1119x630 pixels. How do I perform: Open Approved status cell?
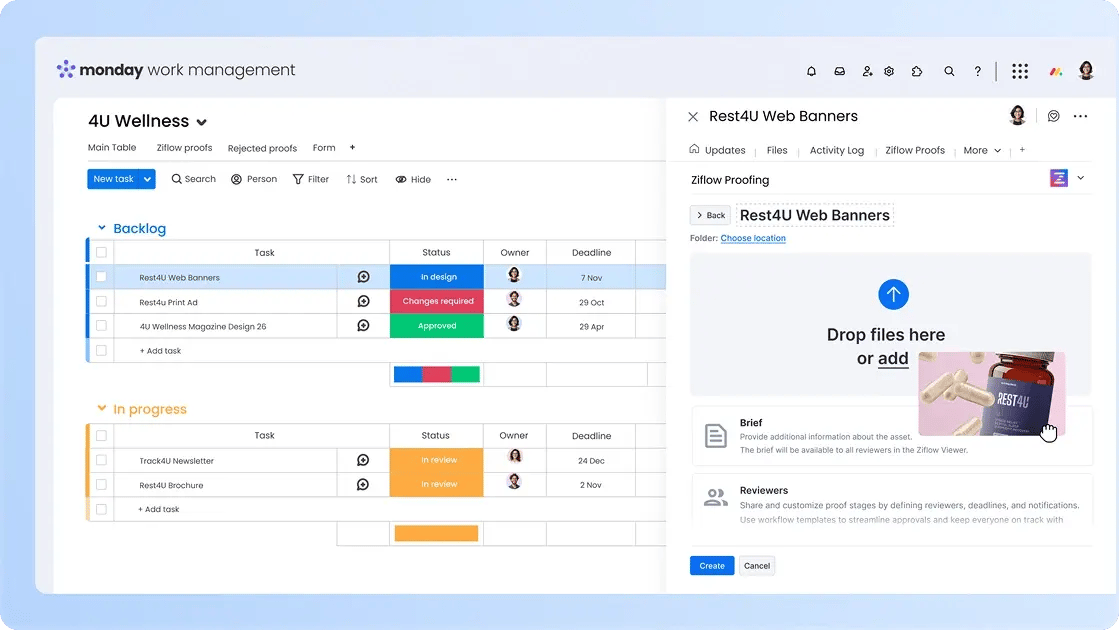tap(437, 325)
